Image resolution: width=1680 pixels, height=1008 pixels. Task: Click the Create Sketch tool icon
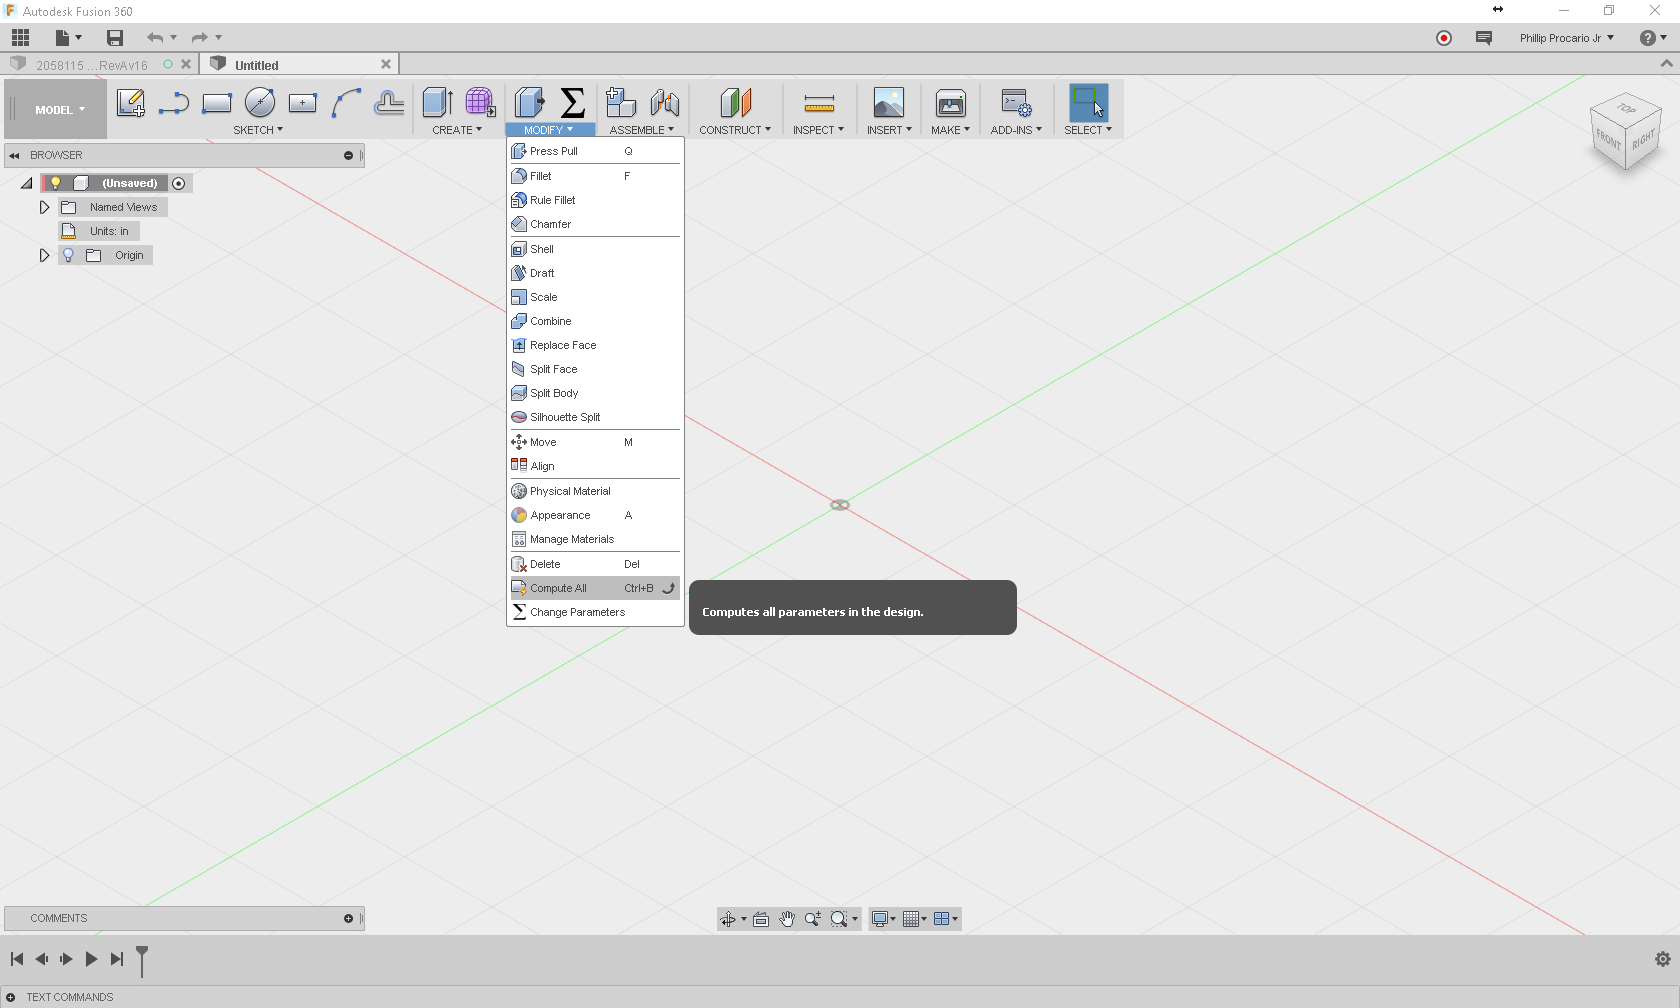131,103
